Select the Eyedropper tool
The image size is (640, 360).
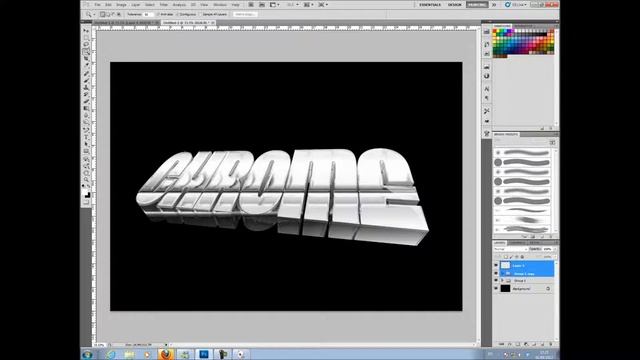[x=86, y=66]
